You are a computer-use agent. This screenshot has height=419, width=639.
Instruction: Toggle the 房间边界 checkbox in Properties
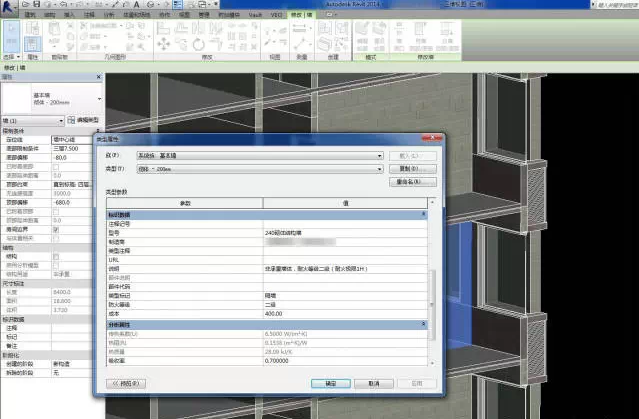(x=55, y=229)
